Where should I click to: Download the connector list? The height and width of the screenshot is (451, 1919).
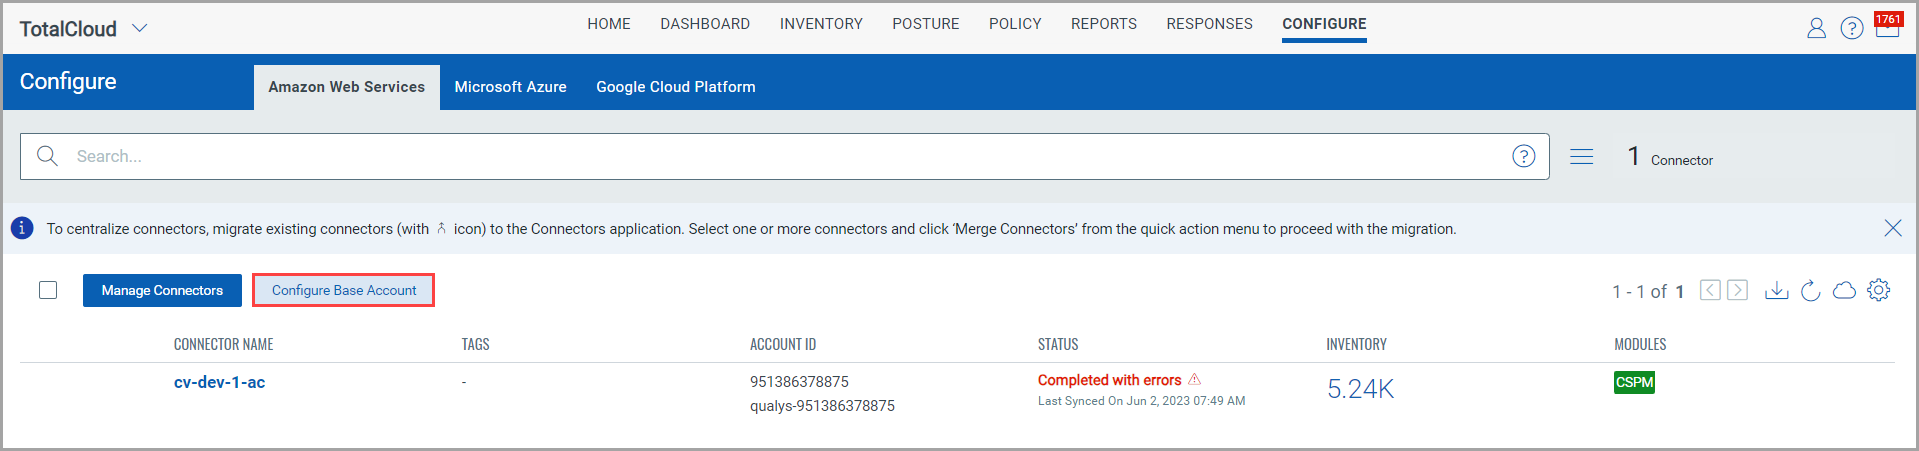1776,290
